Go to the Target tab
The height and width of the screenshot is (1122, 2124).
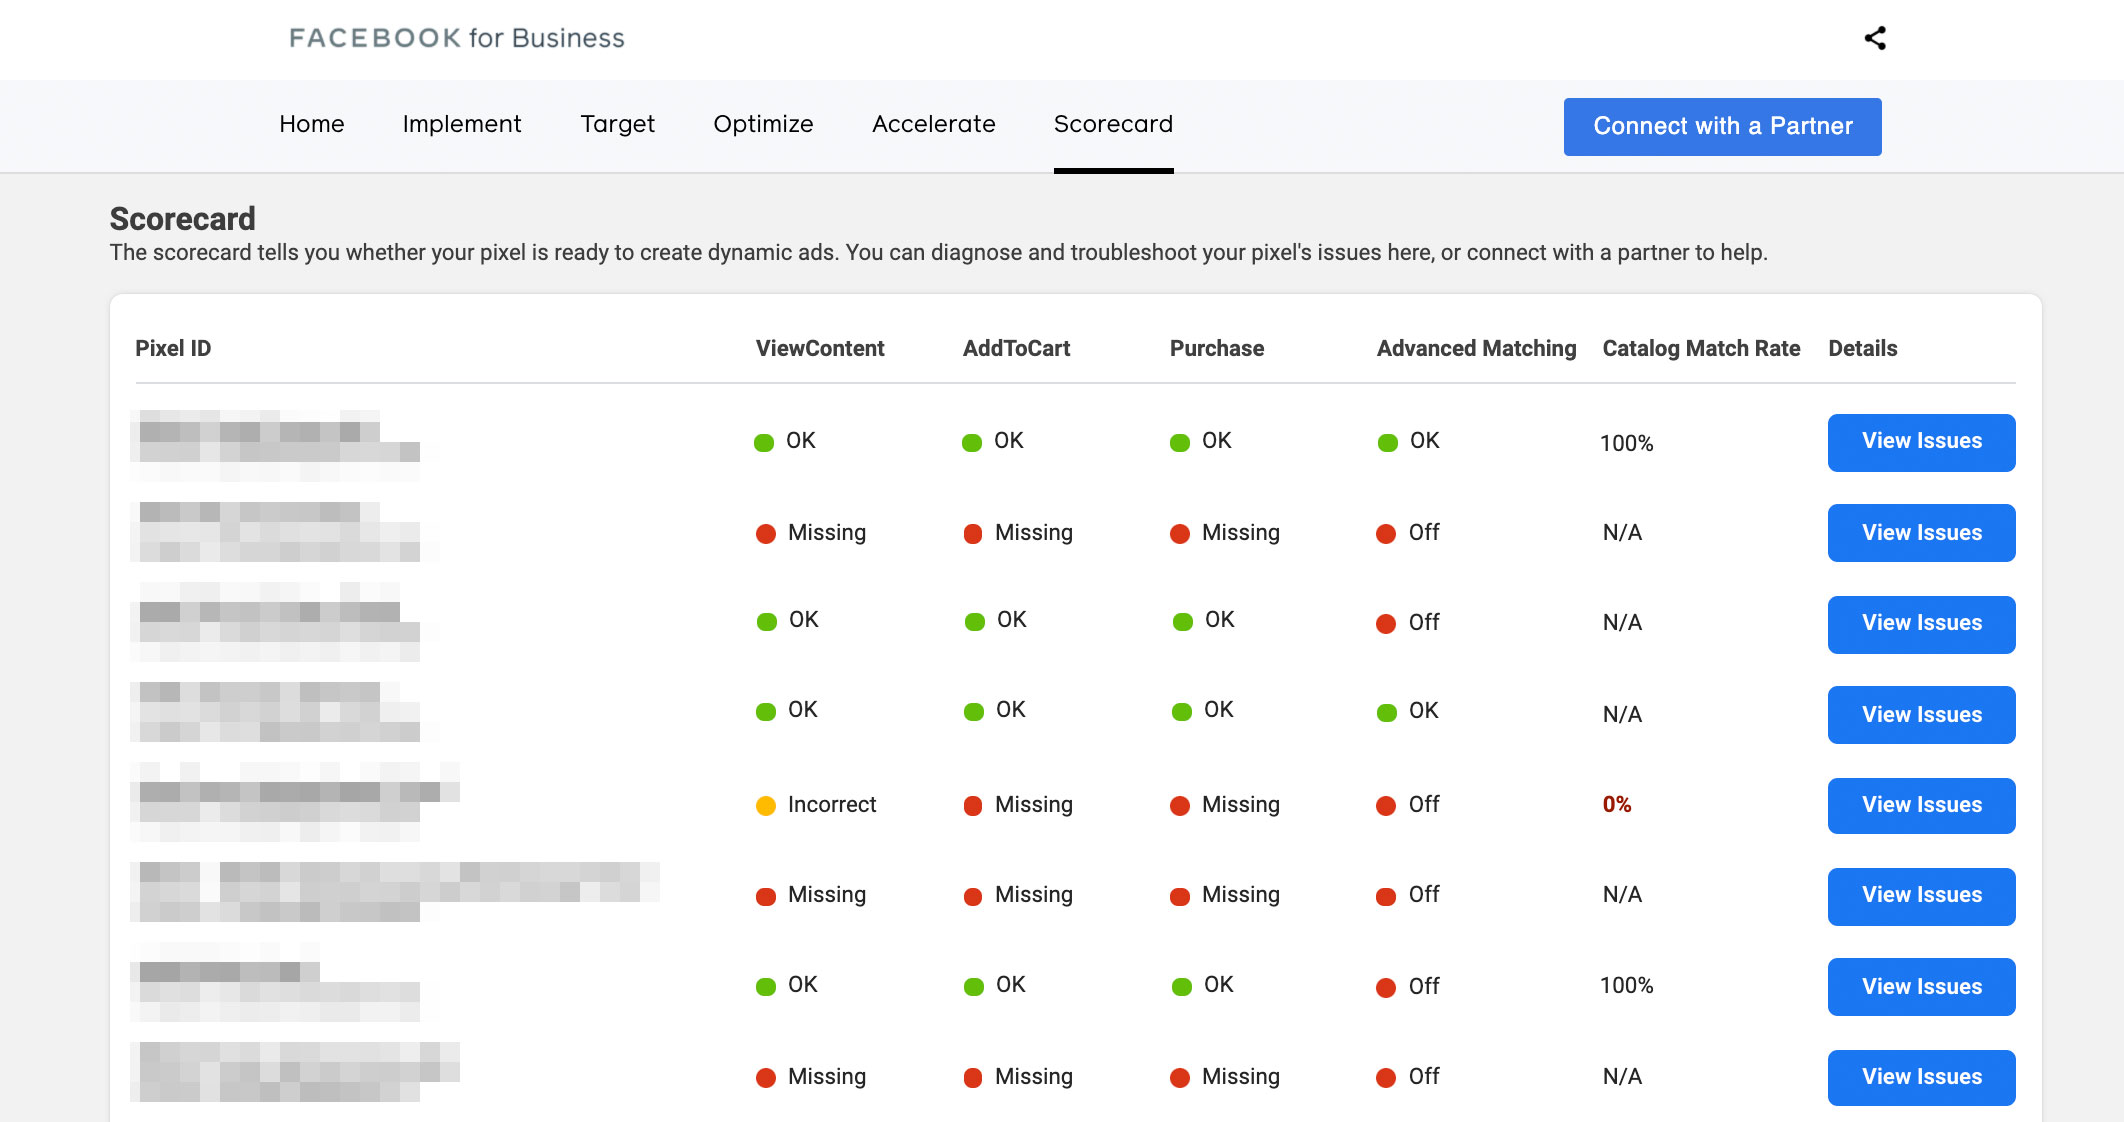click(617, 124)
